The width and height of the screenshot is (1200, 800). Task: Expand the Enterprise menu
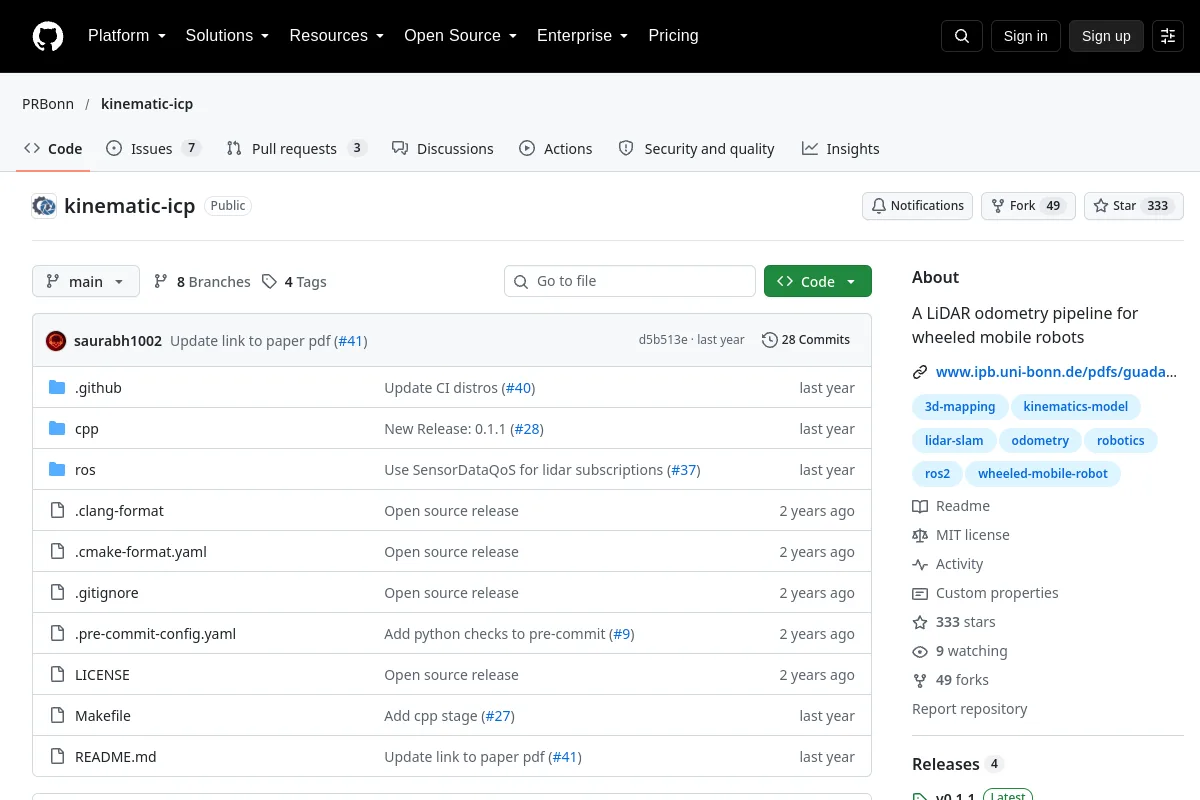tap(582, 36)
